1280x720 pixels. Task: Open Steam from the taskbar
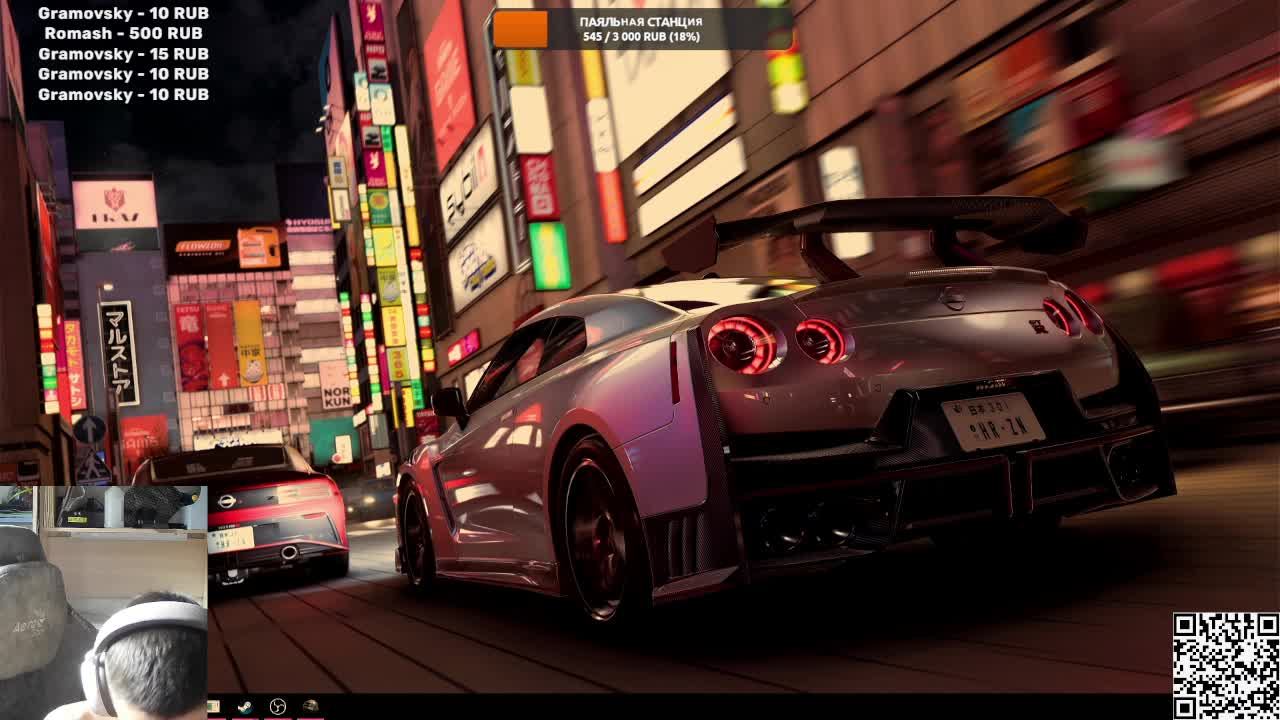245,707
